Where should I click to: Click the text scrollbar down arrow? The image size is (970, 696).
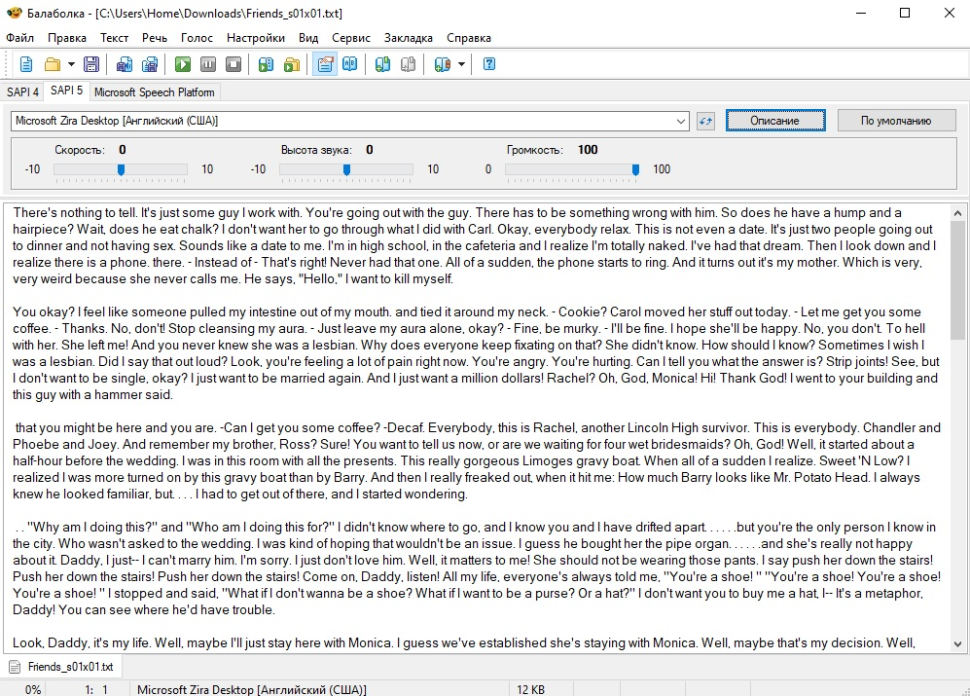coord(958,643)
